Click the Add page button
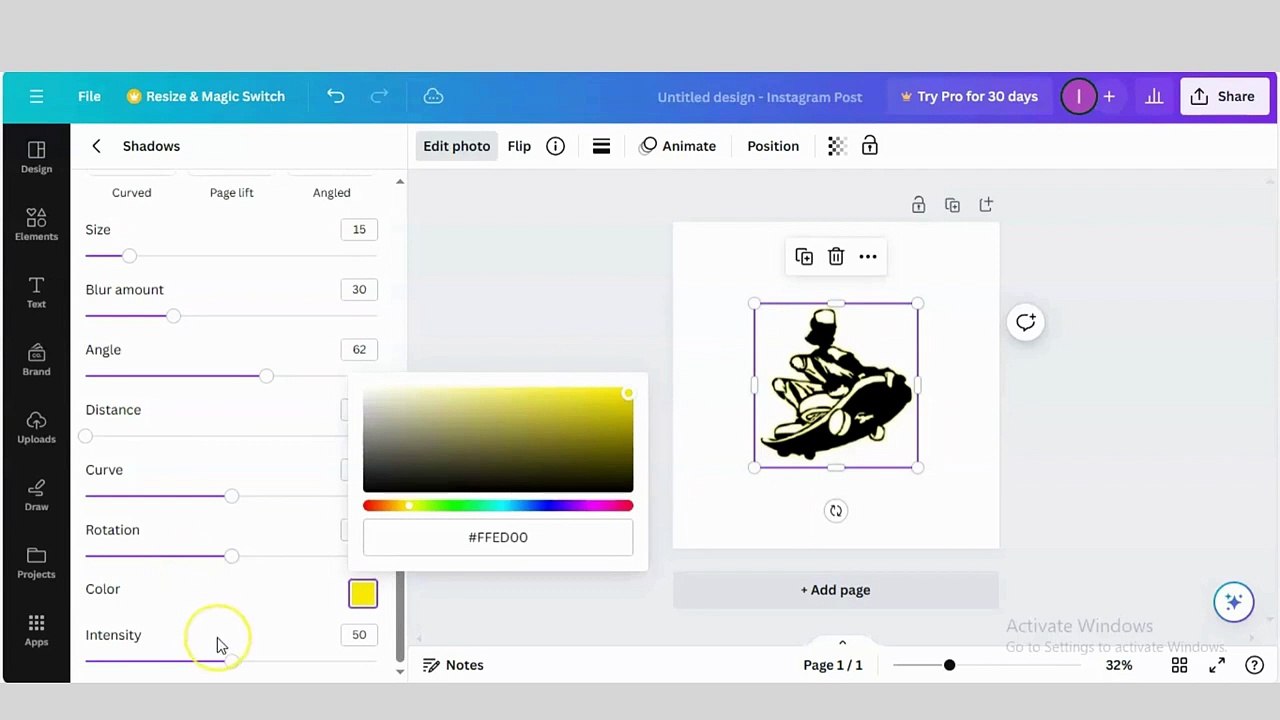 [836, 590]
